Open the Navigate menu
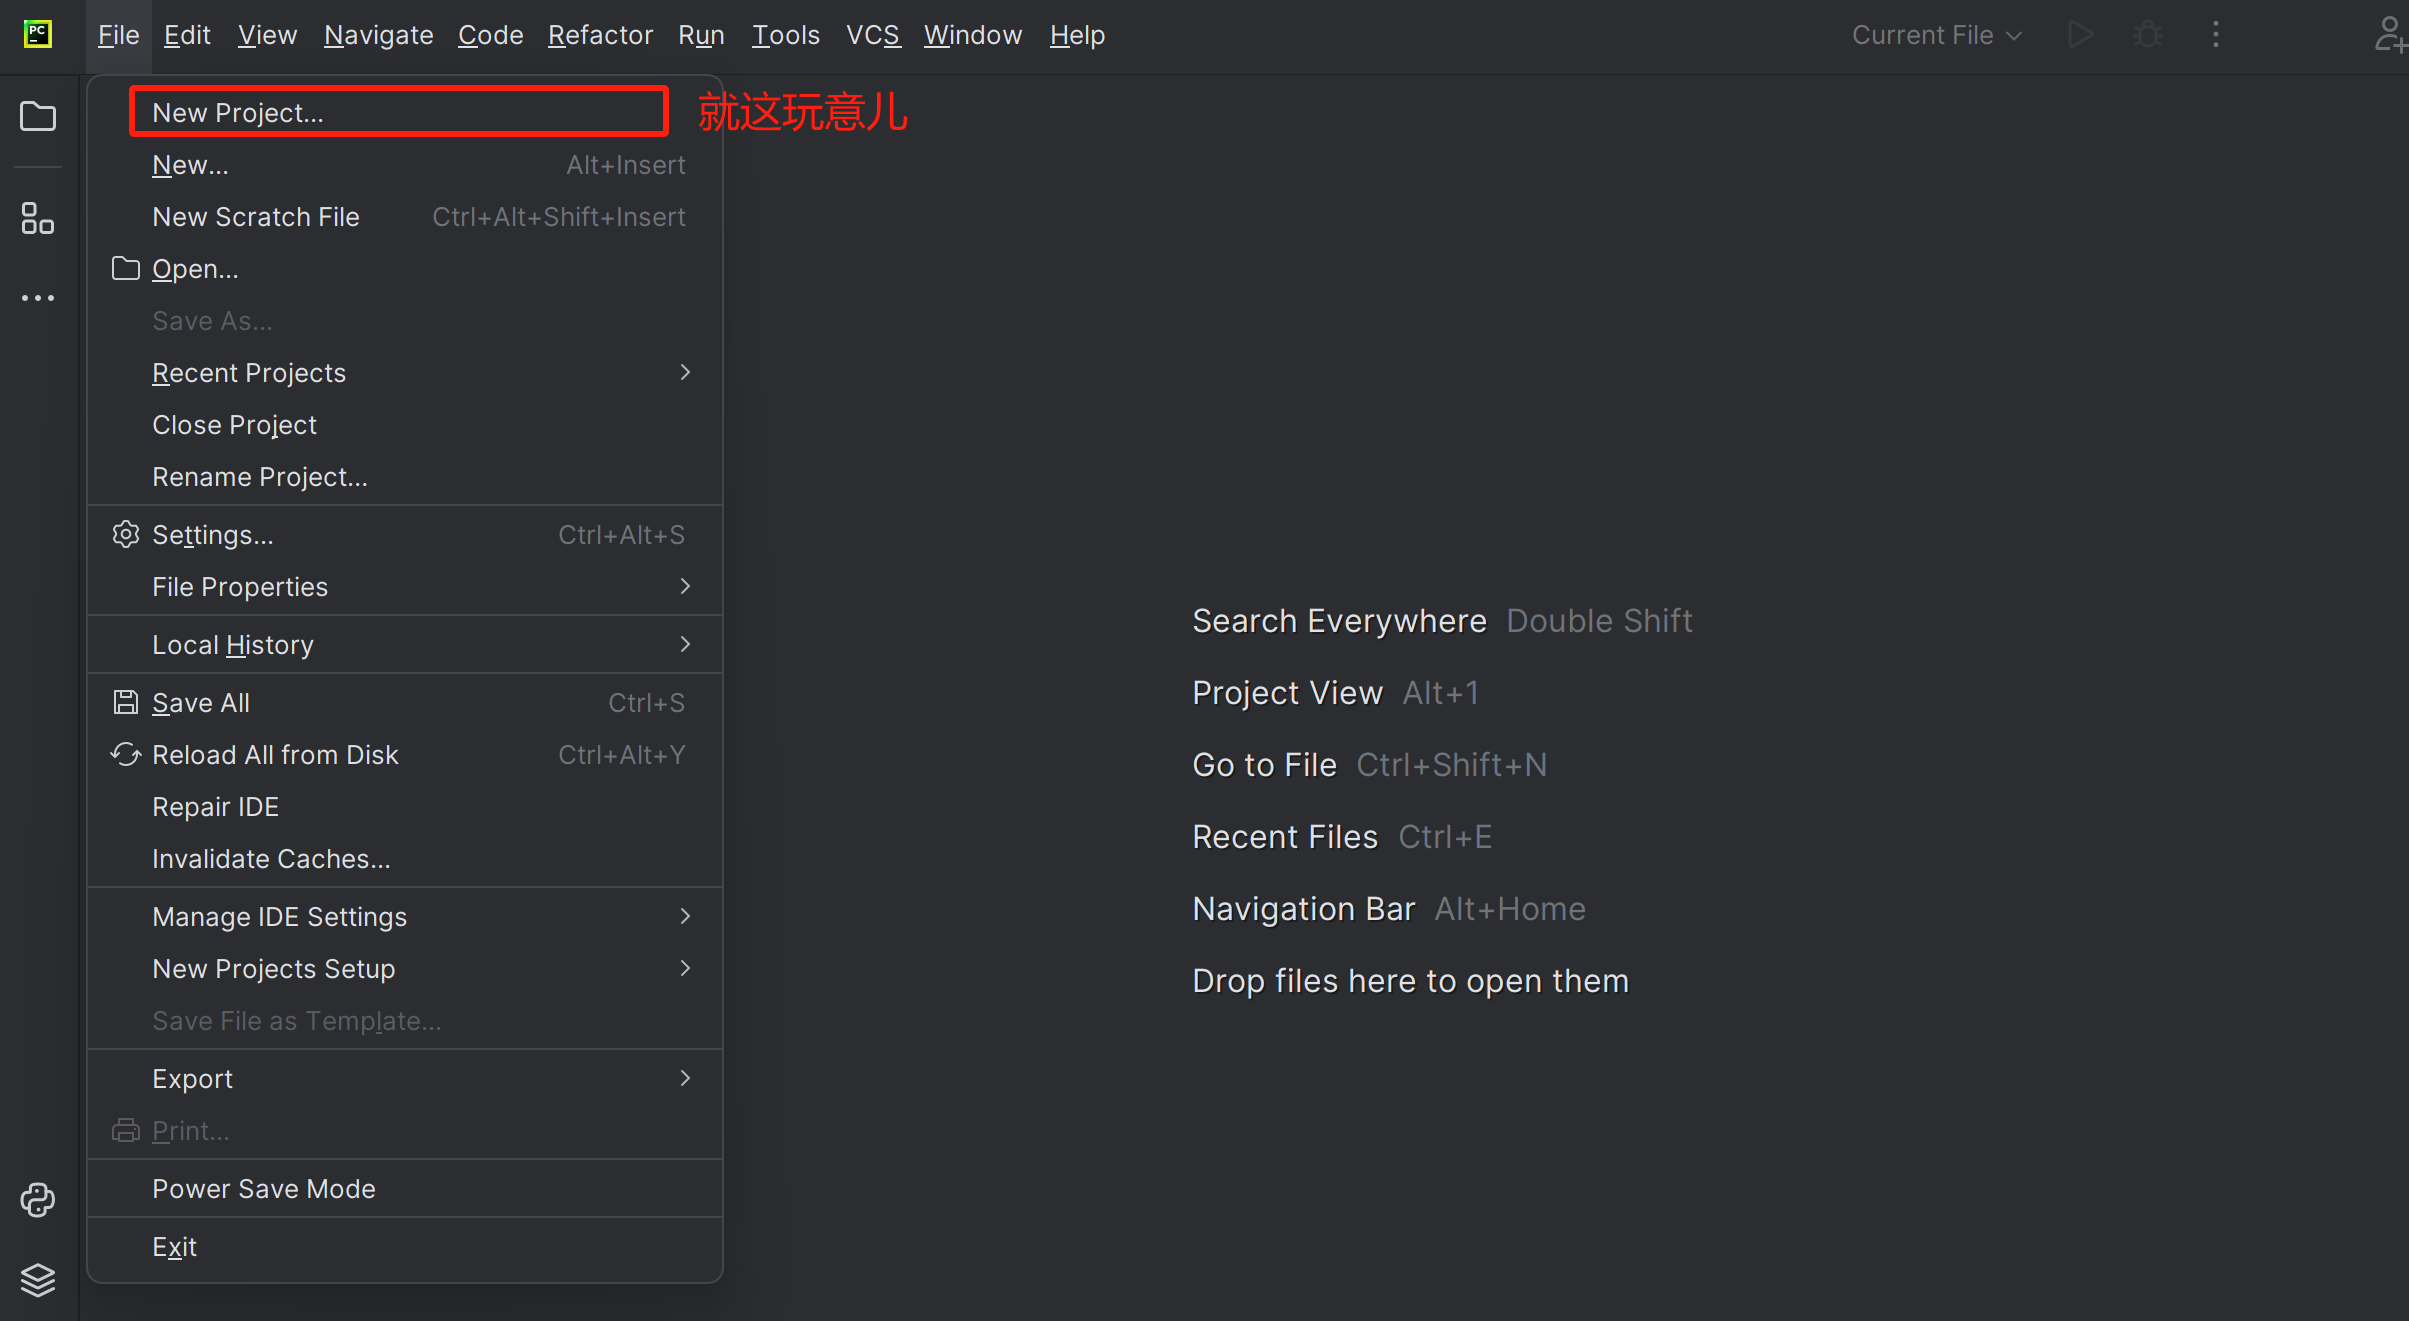This screenshot has height=1321, width=2409. coord(378,35)
